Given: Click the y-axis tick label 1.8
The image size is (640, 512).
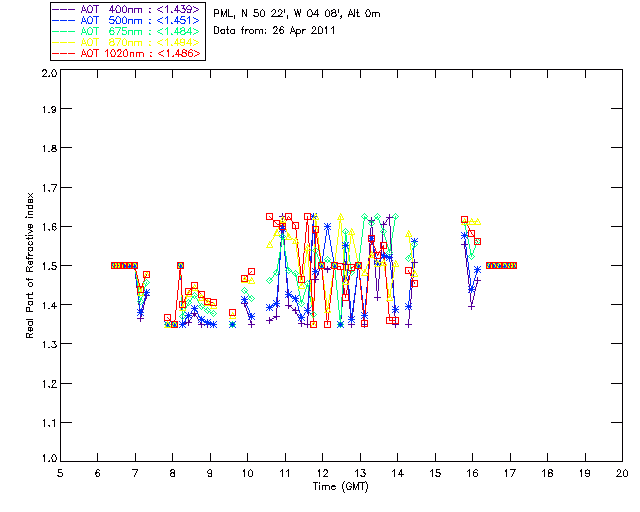Looking at the screenshot, I should tap(49, 148).
